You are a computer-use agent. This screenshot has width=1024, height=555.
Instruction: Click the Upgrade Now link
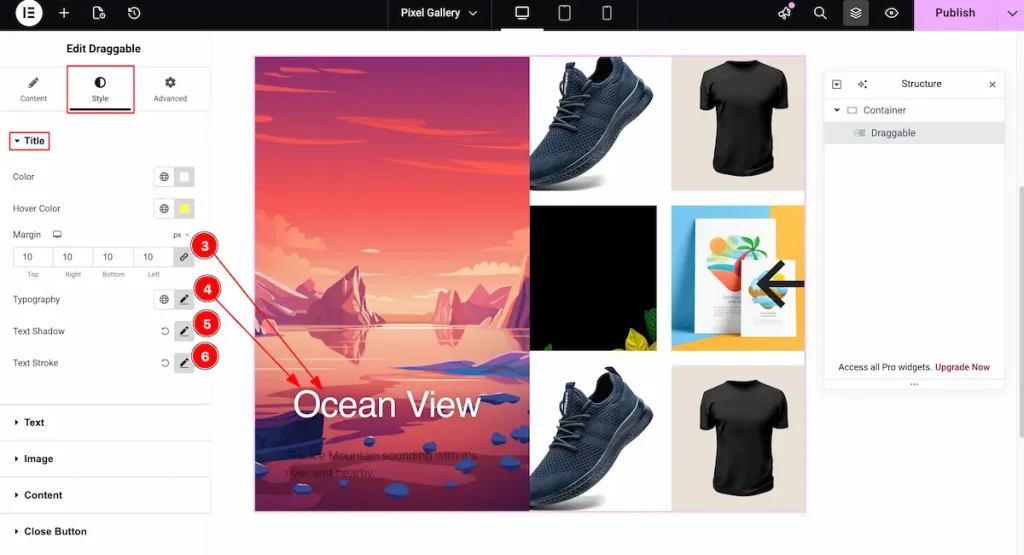coord(962,367)
